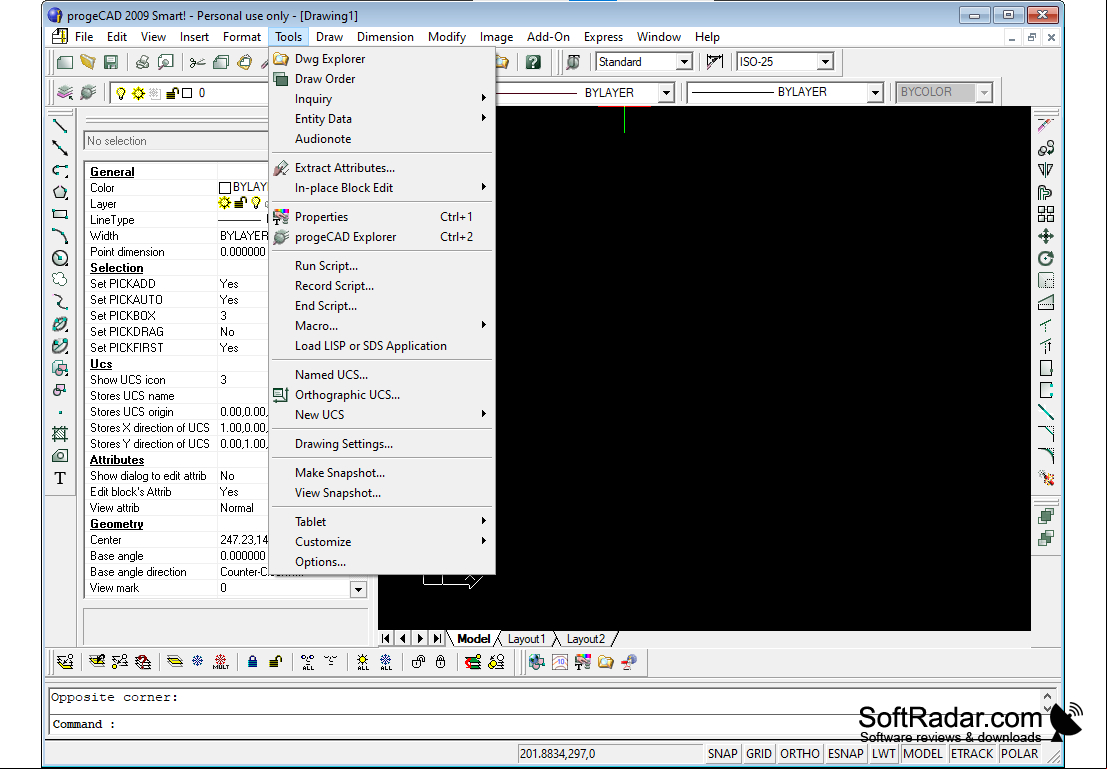The image size is (1107, 769).
Task: Click the Mirror tool in Modify toolbar
Action: tap(1046, 170)
